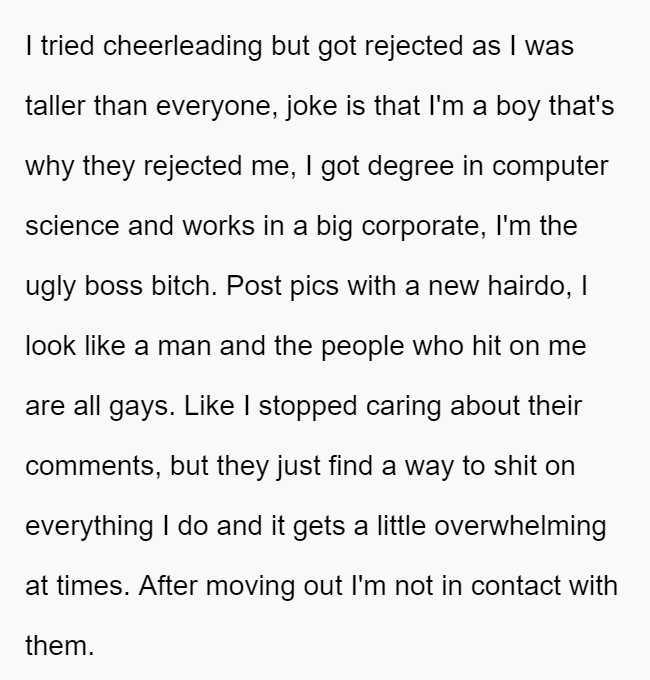This screenshot has height=680, width=650.
Task: Click the word "overwhelming" in the paragraph
Action: point(520,527)
